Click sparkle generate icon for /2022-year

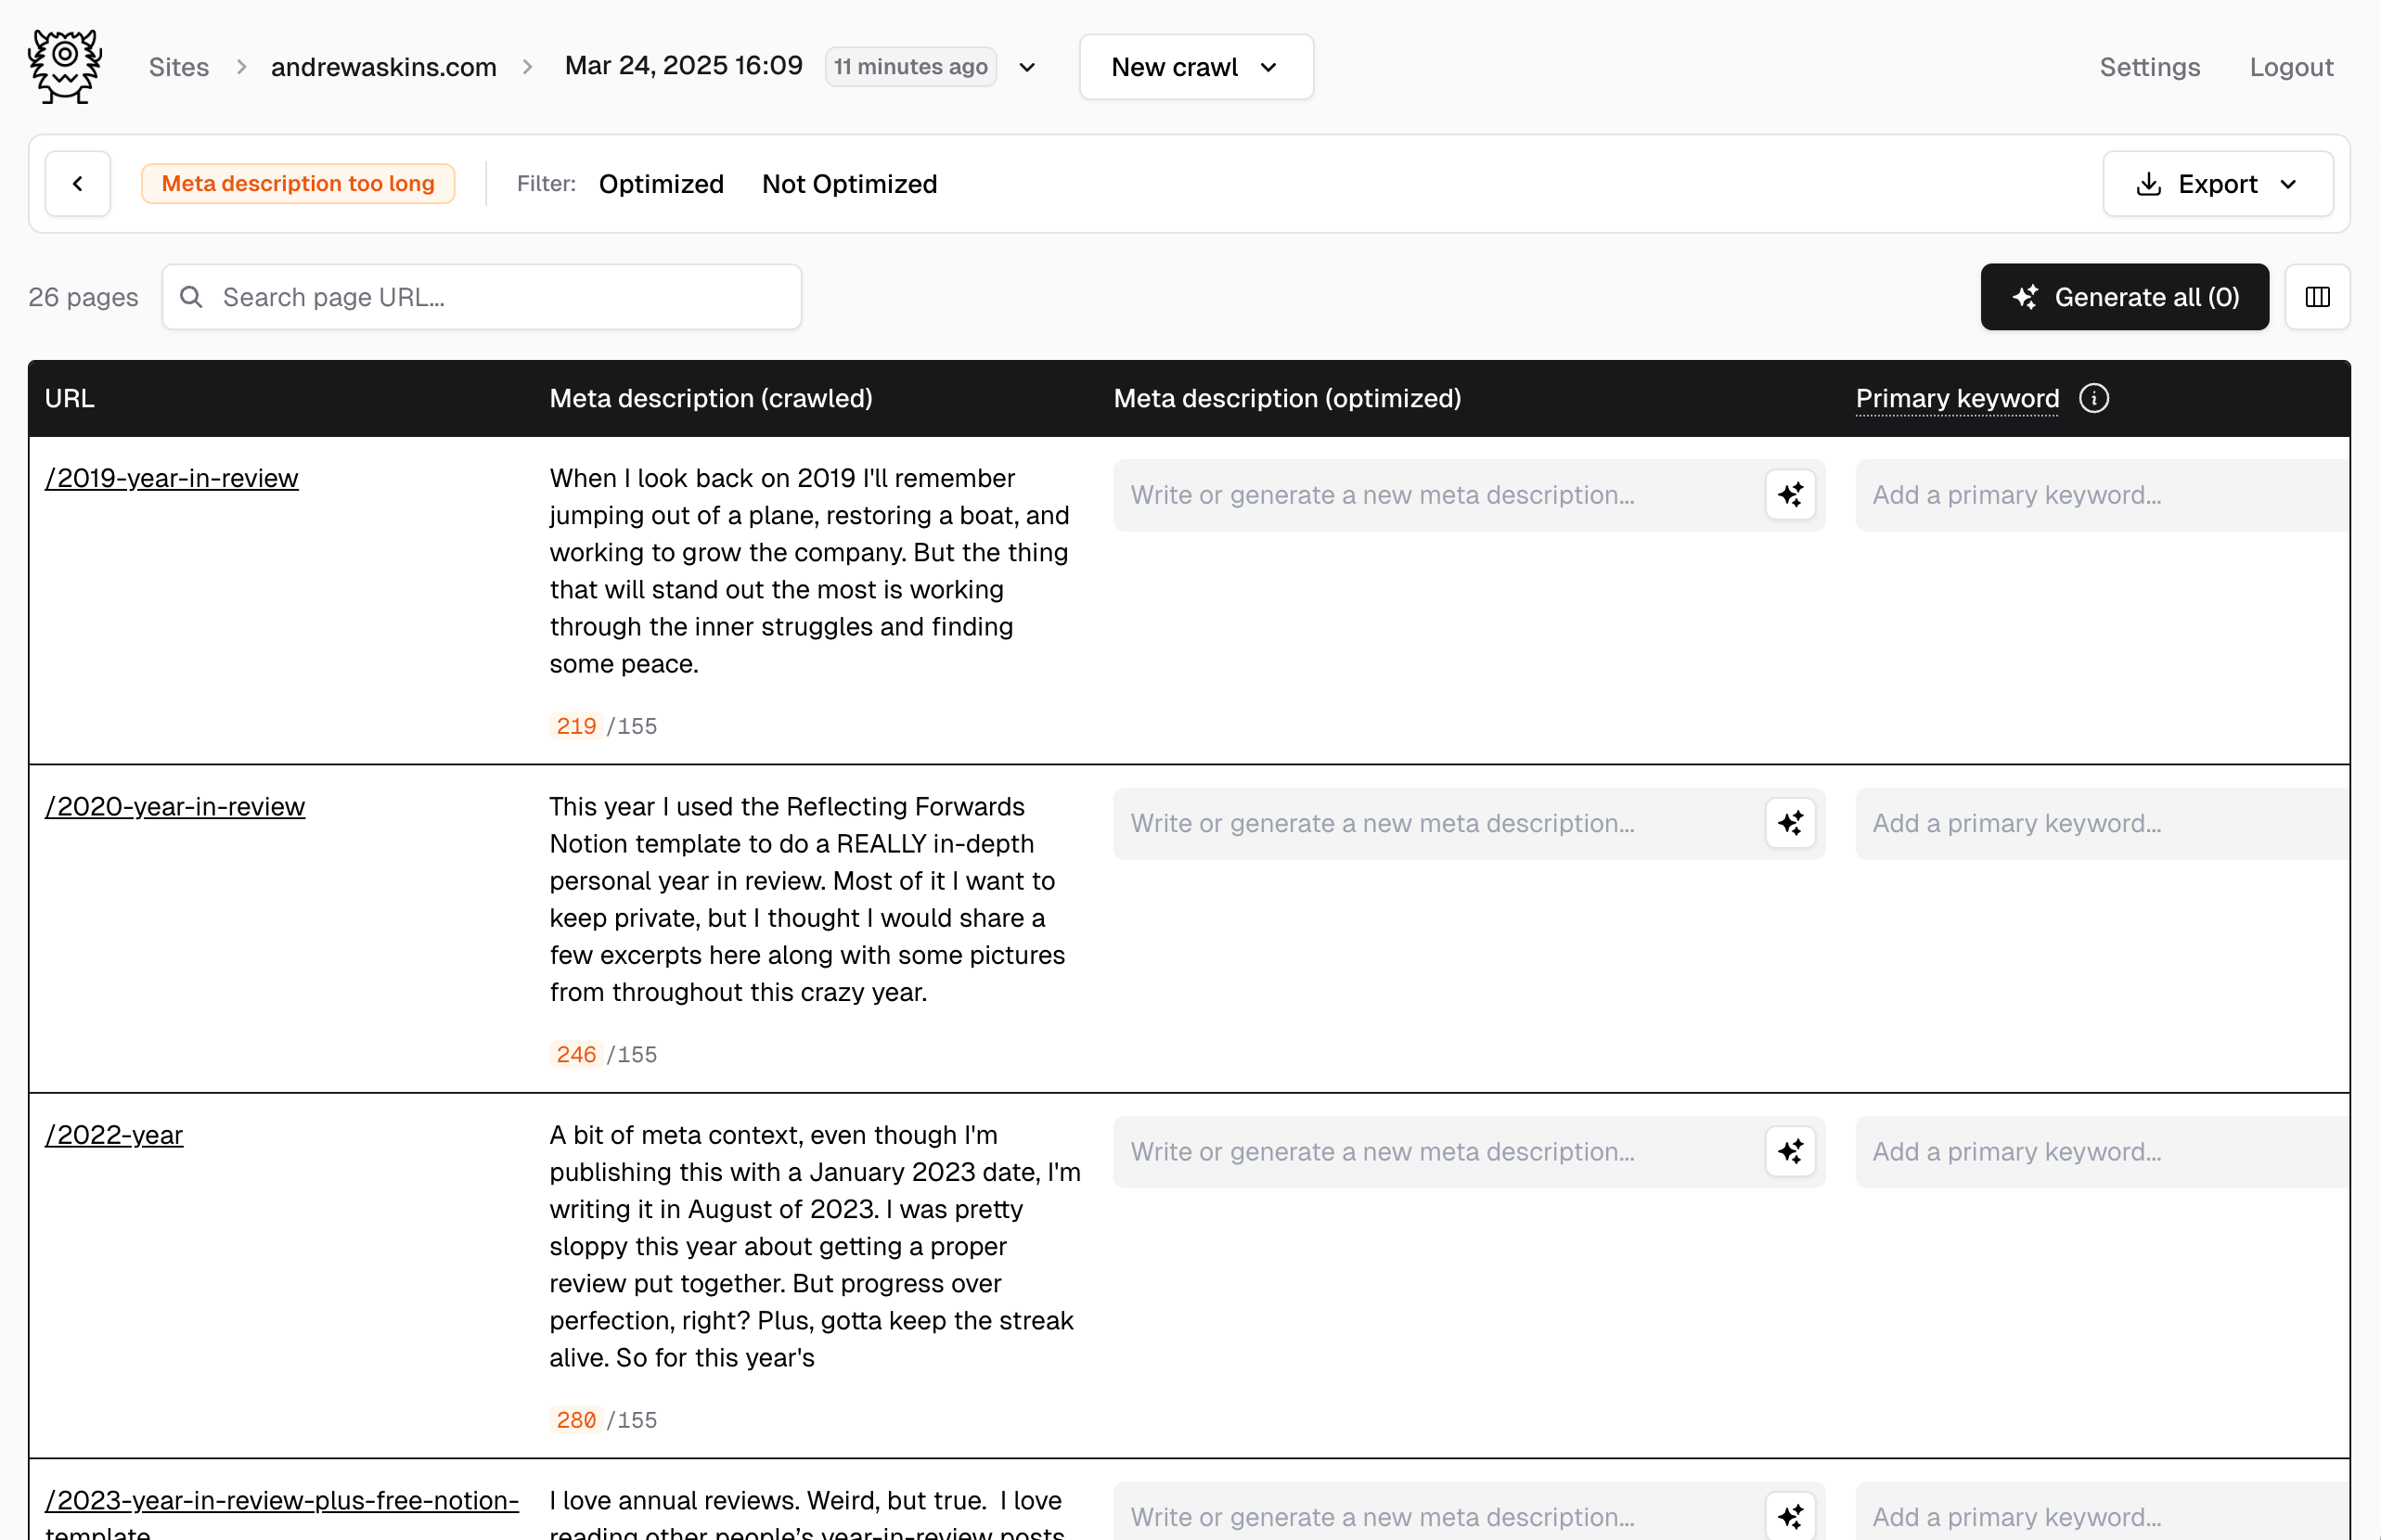coord(1790,1151)
